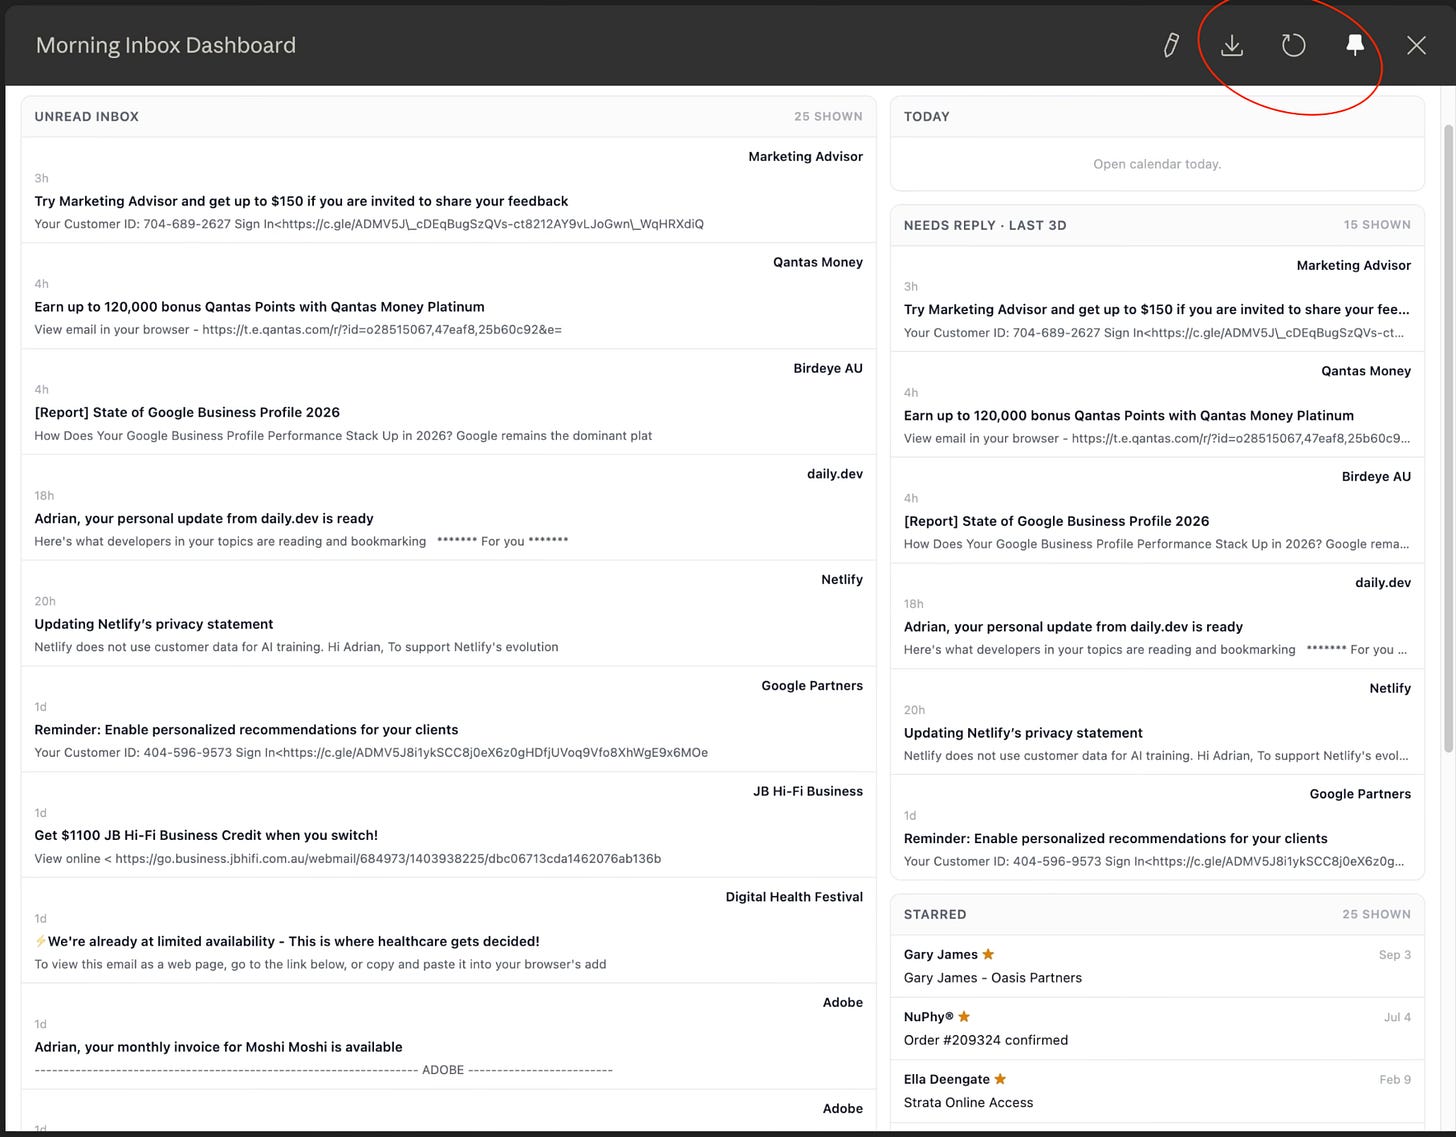This screenshot has width=1456, height=1137.
Task: Toggle the star next to NuPhy®
Action: coord(964,1016)
